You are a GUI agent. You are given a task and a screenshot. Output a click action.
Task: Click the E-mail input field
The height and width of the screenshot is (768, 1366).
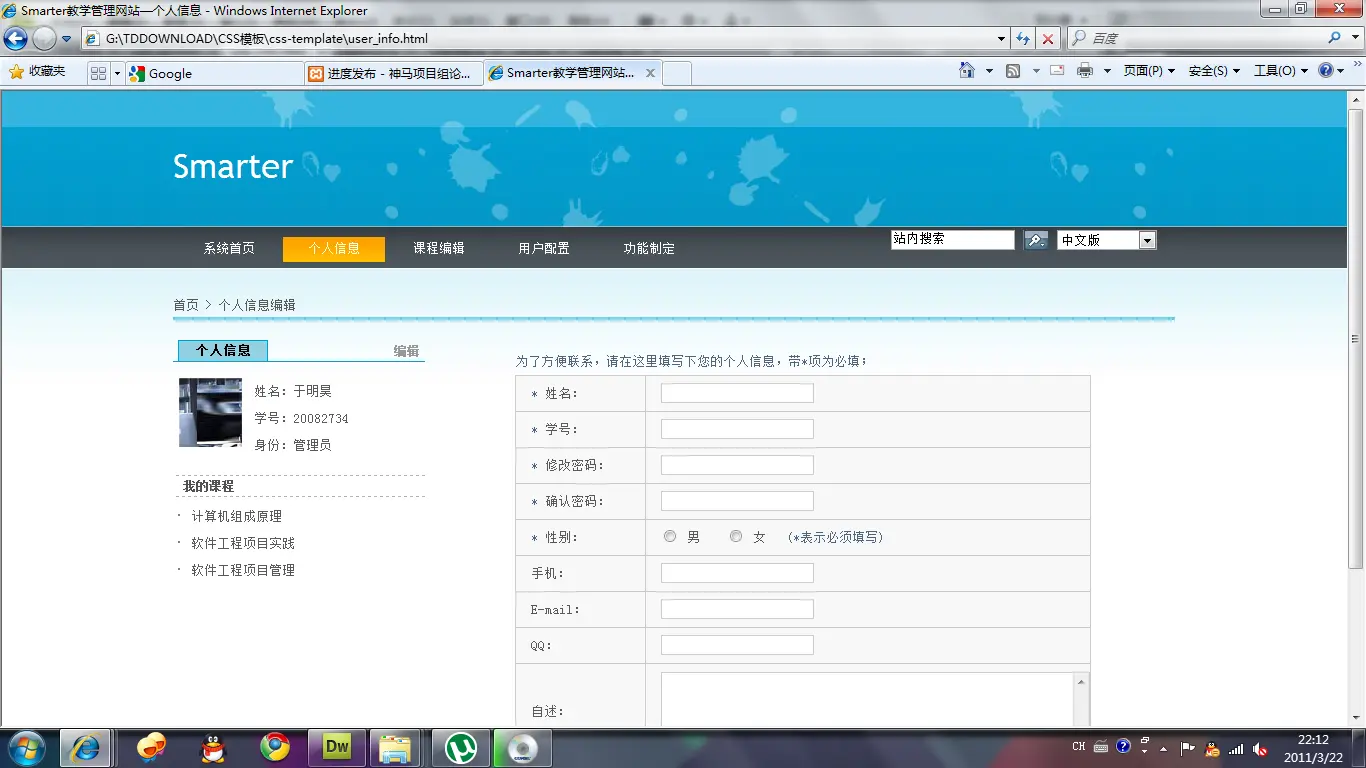737,609
